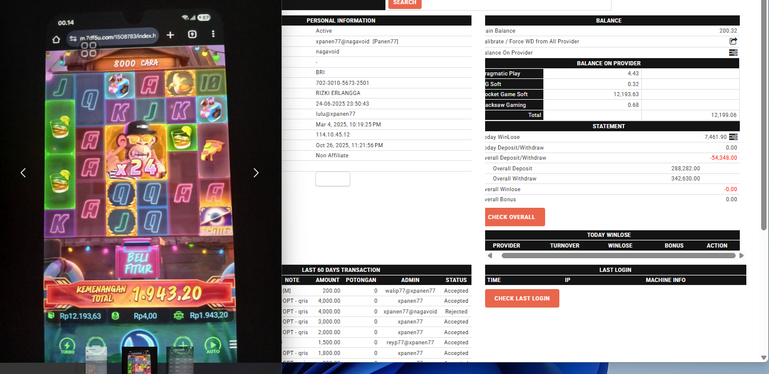This screenshot has height=374, width=769.
Task: Click the name RIZKI ERLANGGA
Action: tap(338, 93)
